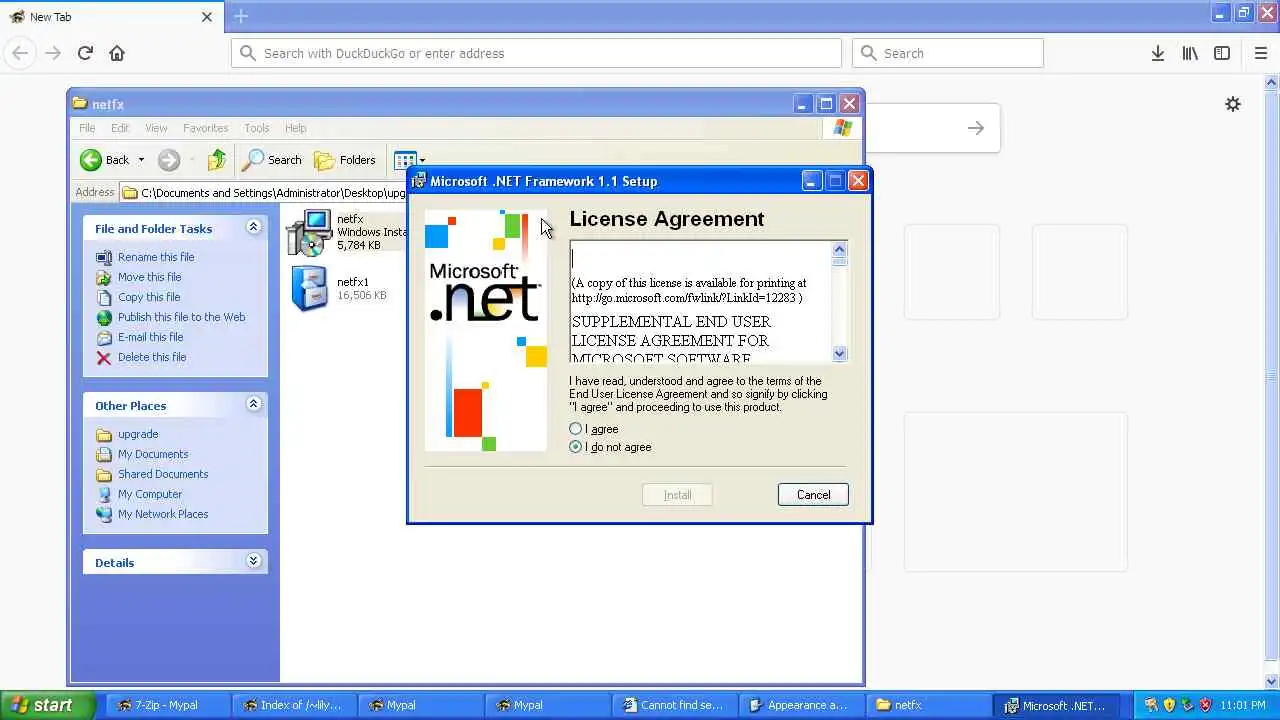The image size is (1280, 720).
Task: Select netfx1 file icon
Action: pyautogui.click(x=309, y=289)
